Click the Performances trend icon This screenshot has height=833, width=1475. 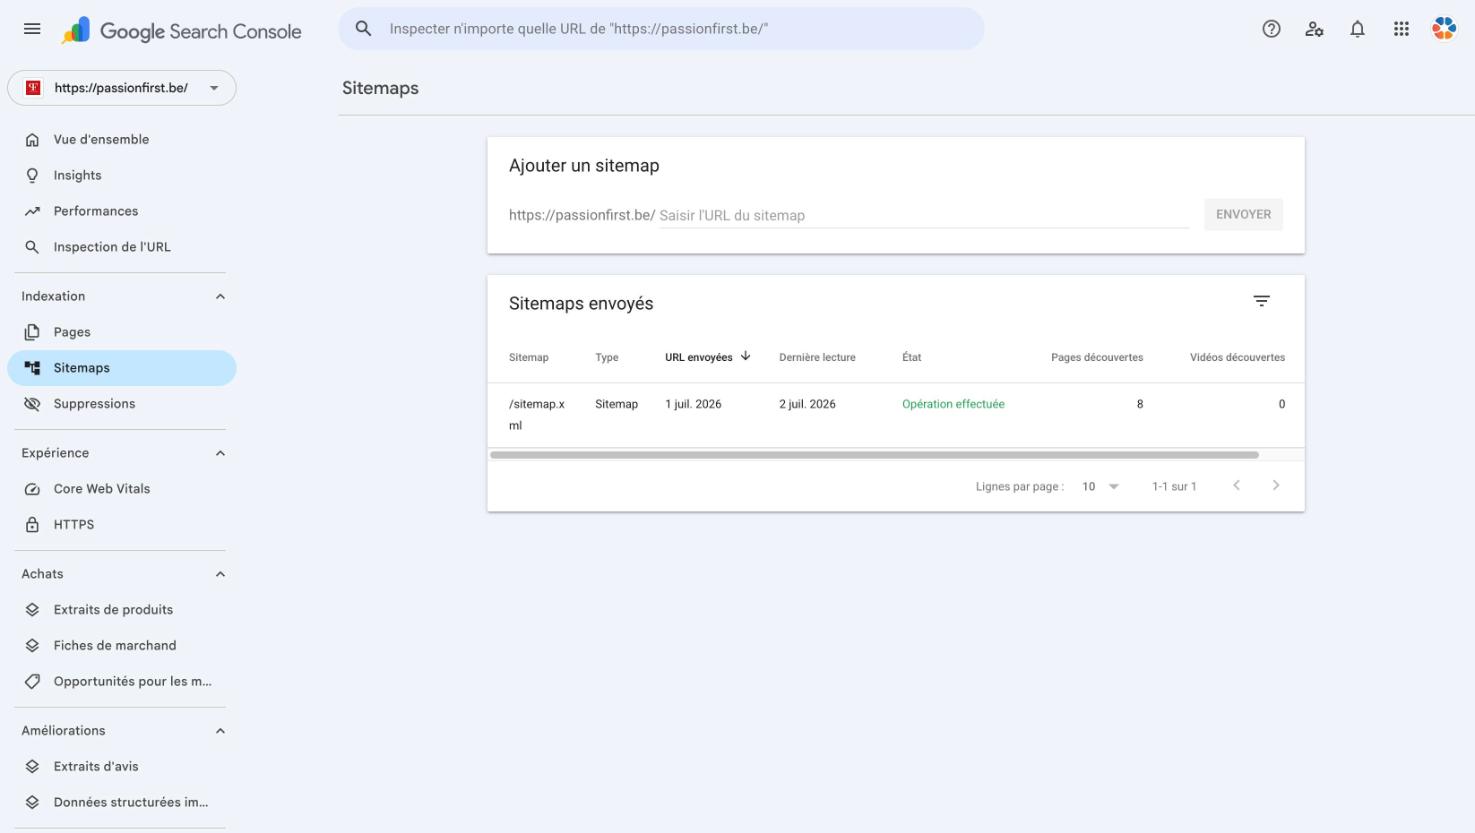click(x=32, y=211)
